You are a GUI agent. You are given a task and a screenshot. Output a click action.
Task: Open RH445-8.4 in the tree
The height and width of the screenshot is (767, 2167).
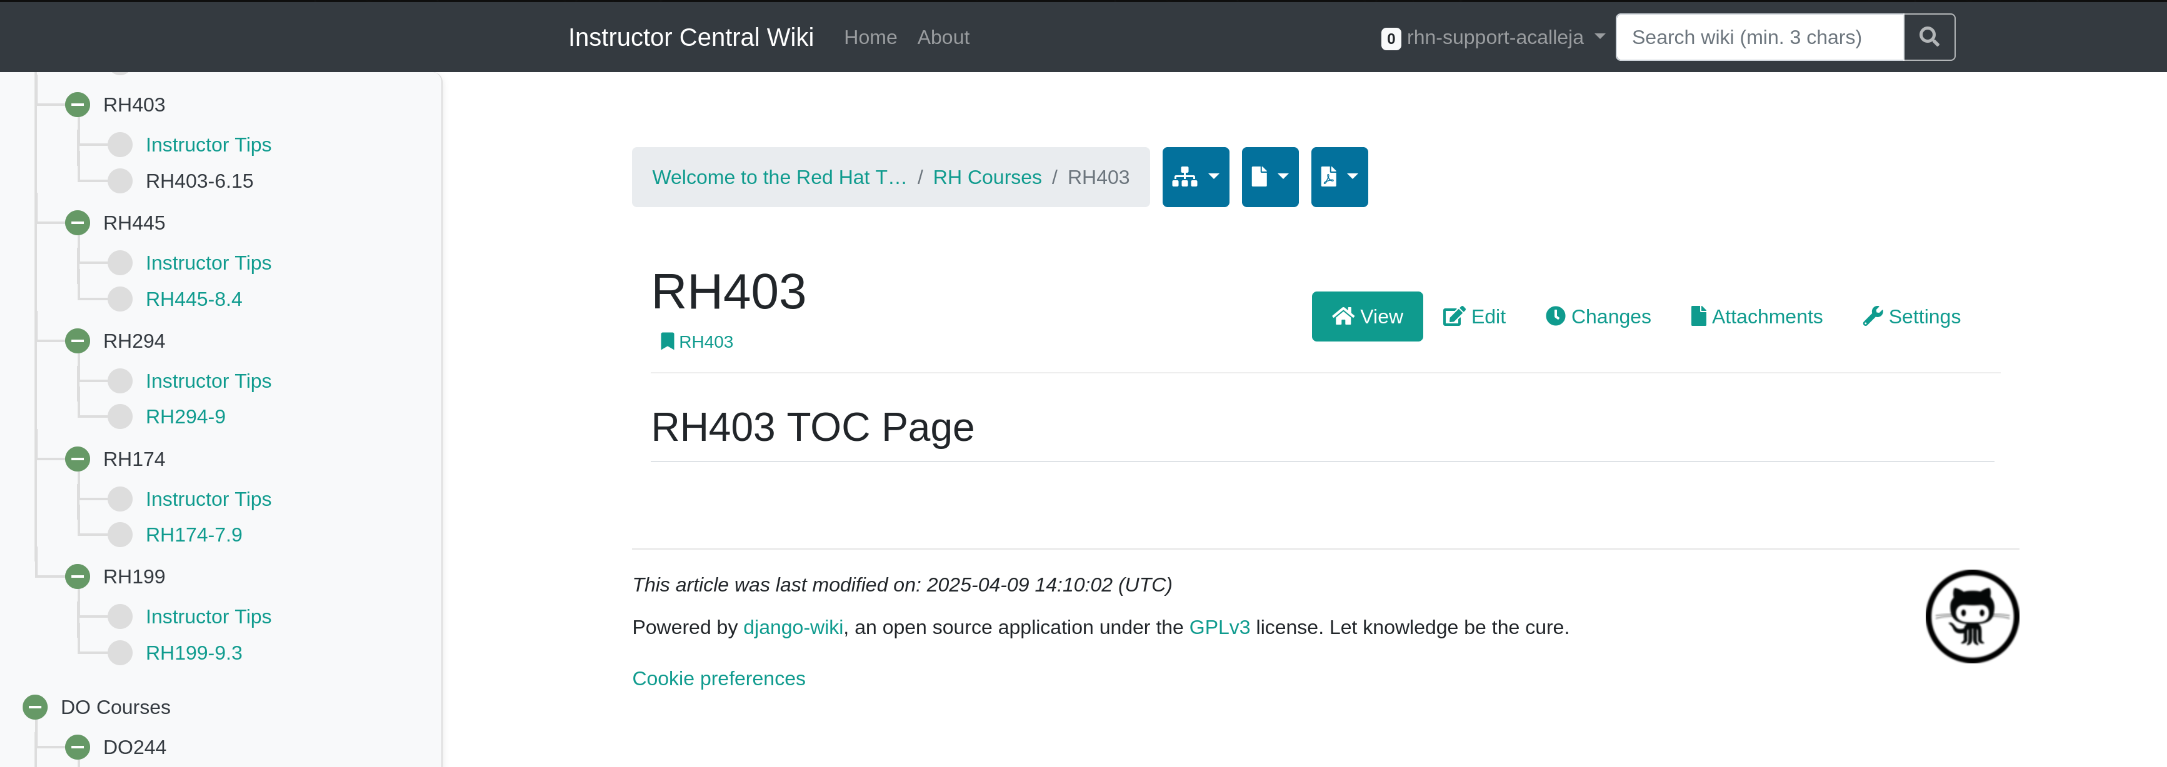point(194,299)
